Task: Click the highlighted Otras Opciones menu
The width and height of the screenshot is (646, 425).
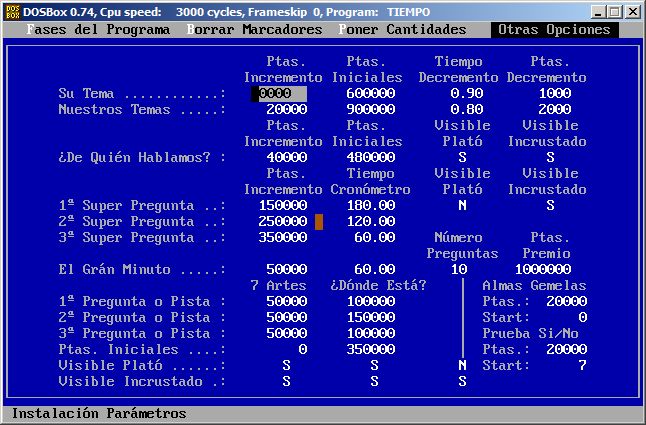Action: tap(553, 30)
